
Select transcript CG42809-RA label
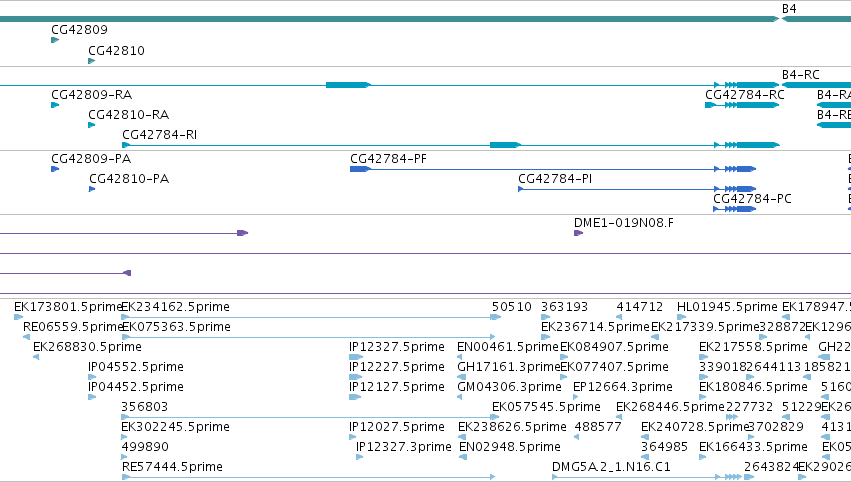tap(92, 95)
